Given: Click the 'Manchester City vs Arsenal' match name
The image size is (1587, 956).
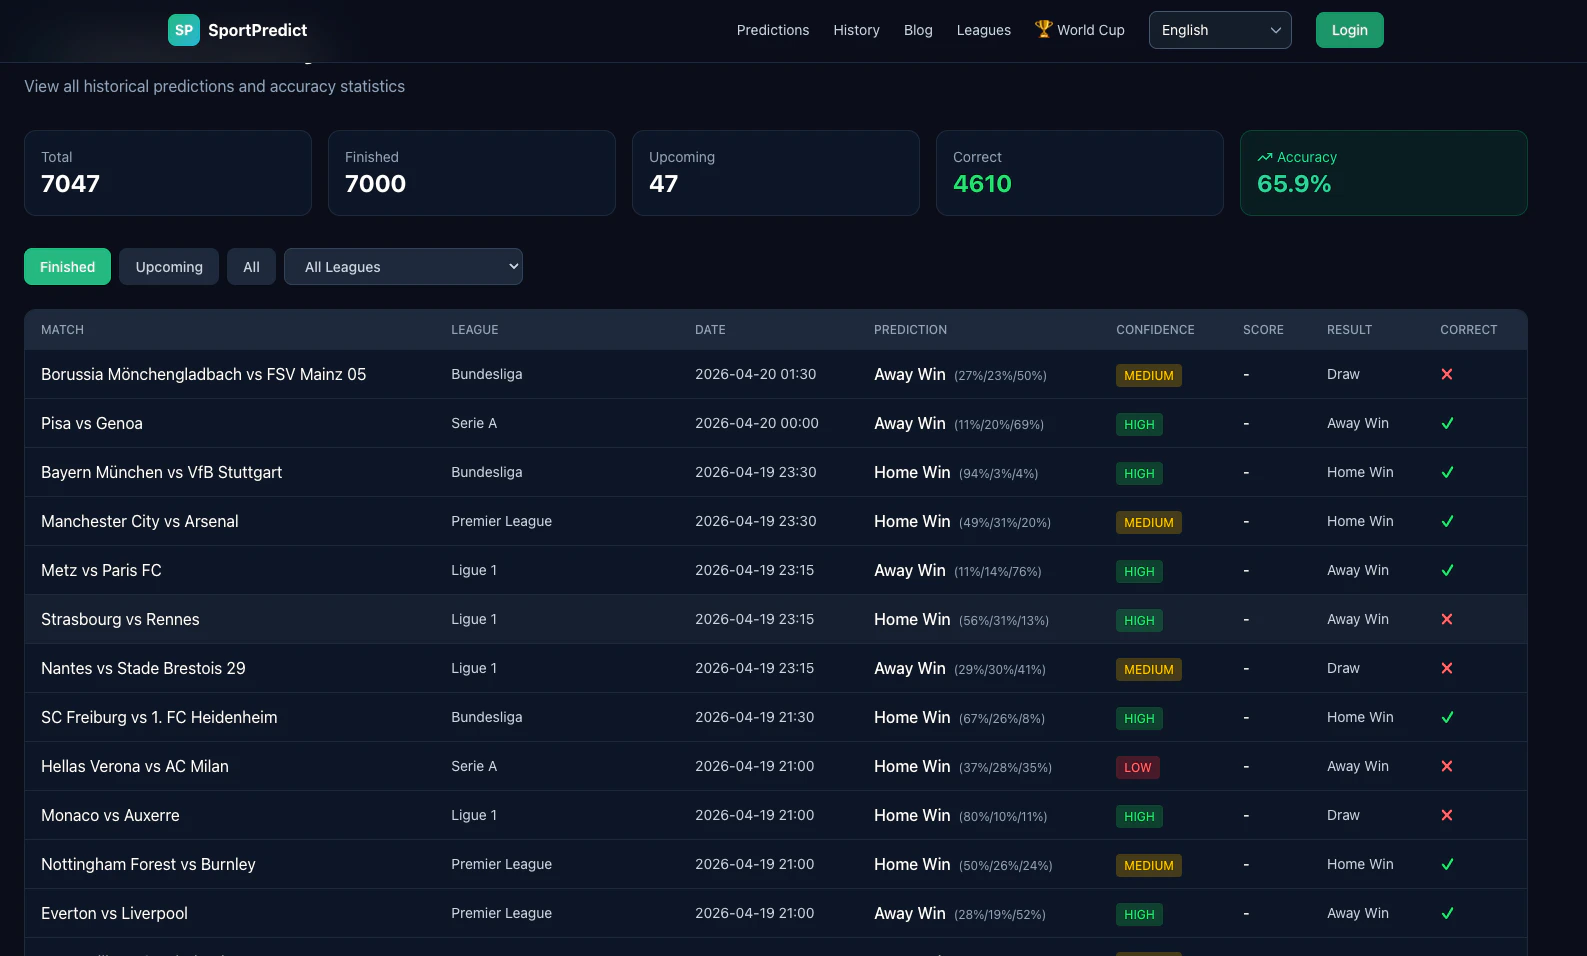Looking at the screenshot, I should pos(140,521).
